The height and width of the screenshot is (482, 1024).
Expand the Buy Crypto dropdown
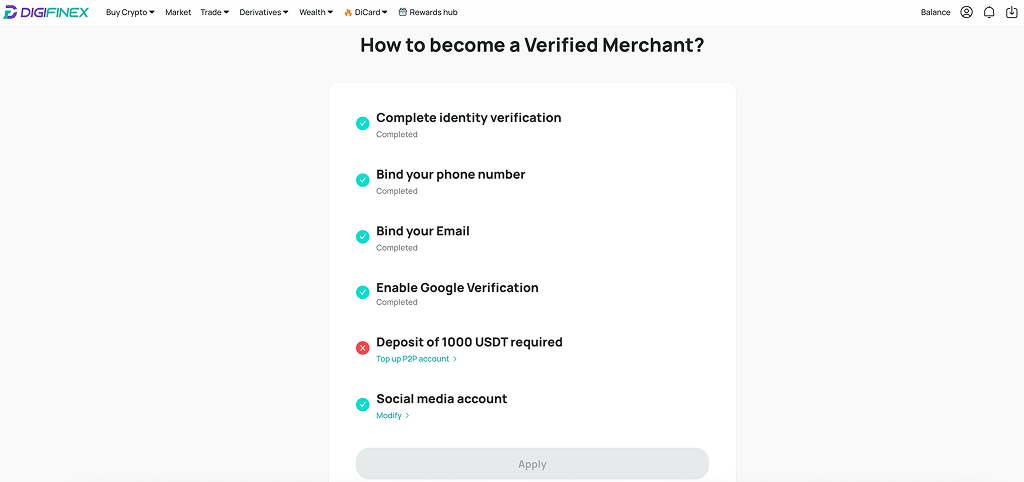(x=130, y=12)
